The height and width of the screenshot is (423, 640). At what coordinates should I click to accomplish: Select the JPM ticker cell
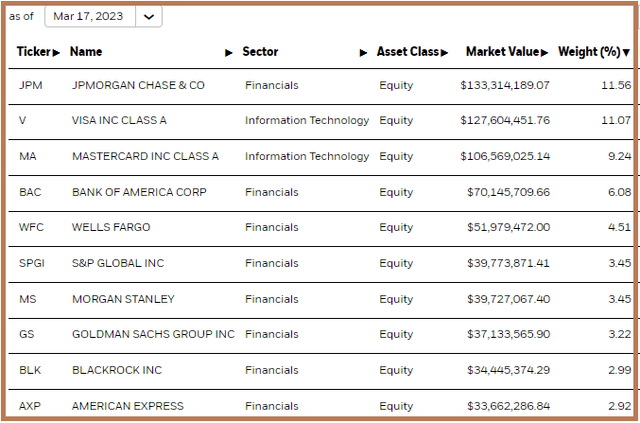[x=31, y=85]
